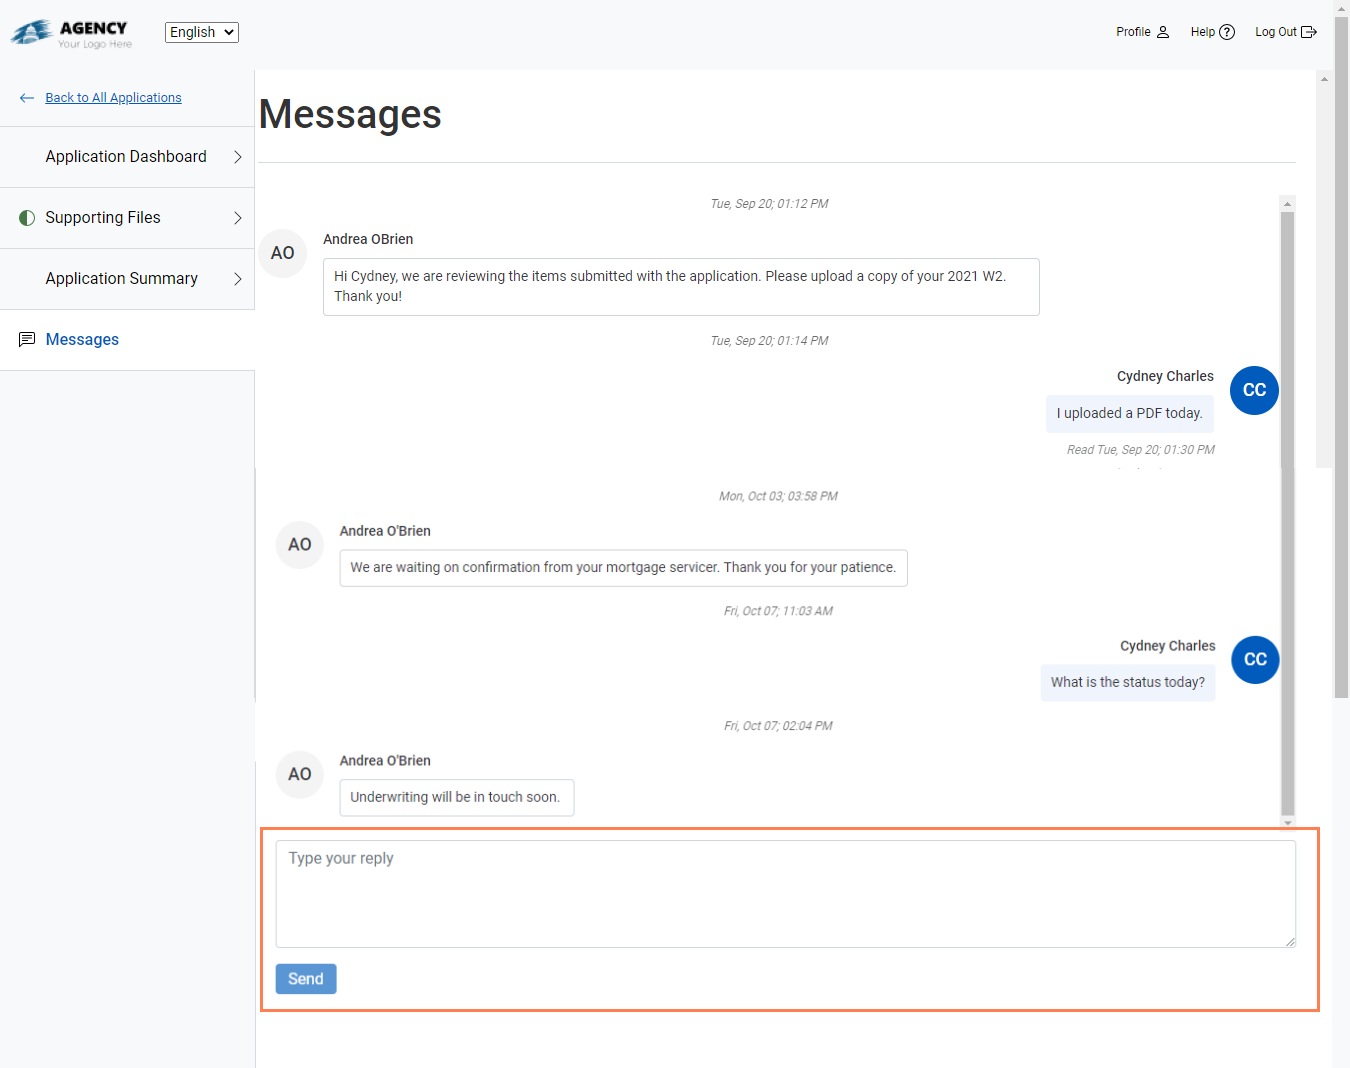
Task: Click the Log Out arrow icon
Action: pos(1308,32)
